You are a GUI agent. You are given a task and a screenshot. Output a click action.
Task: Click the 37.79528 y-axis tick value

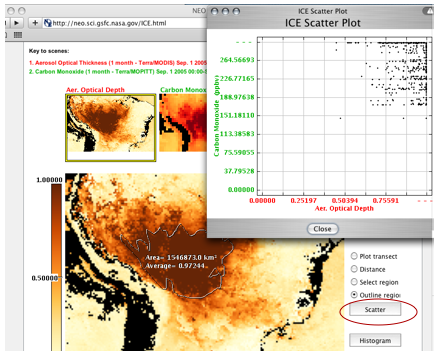click(239, 171)
